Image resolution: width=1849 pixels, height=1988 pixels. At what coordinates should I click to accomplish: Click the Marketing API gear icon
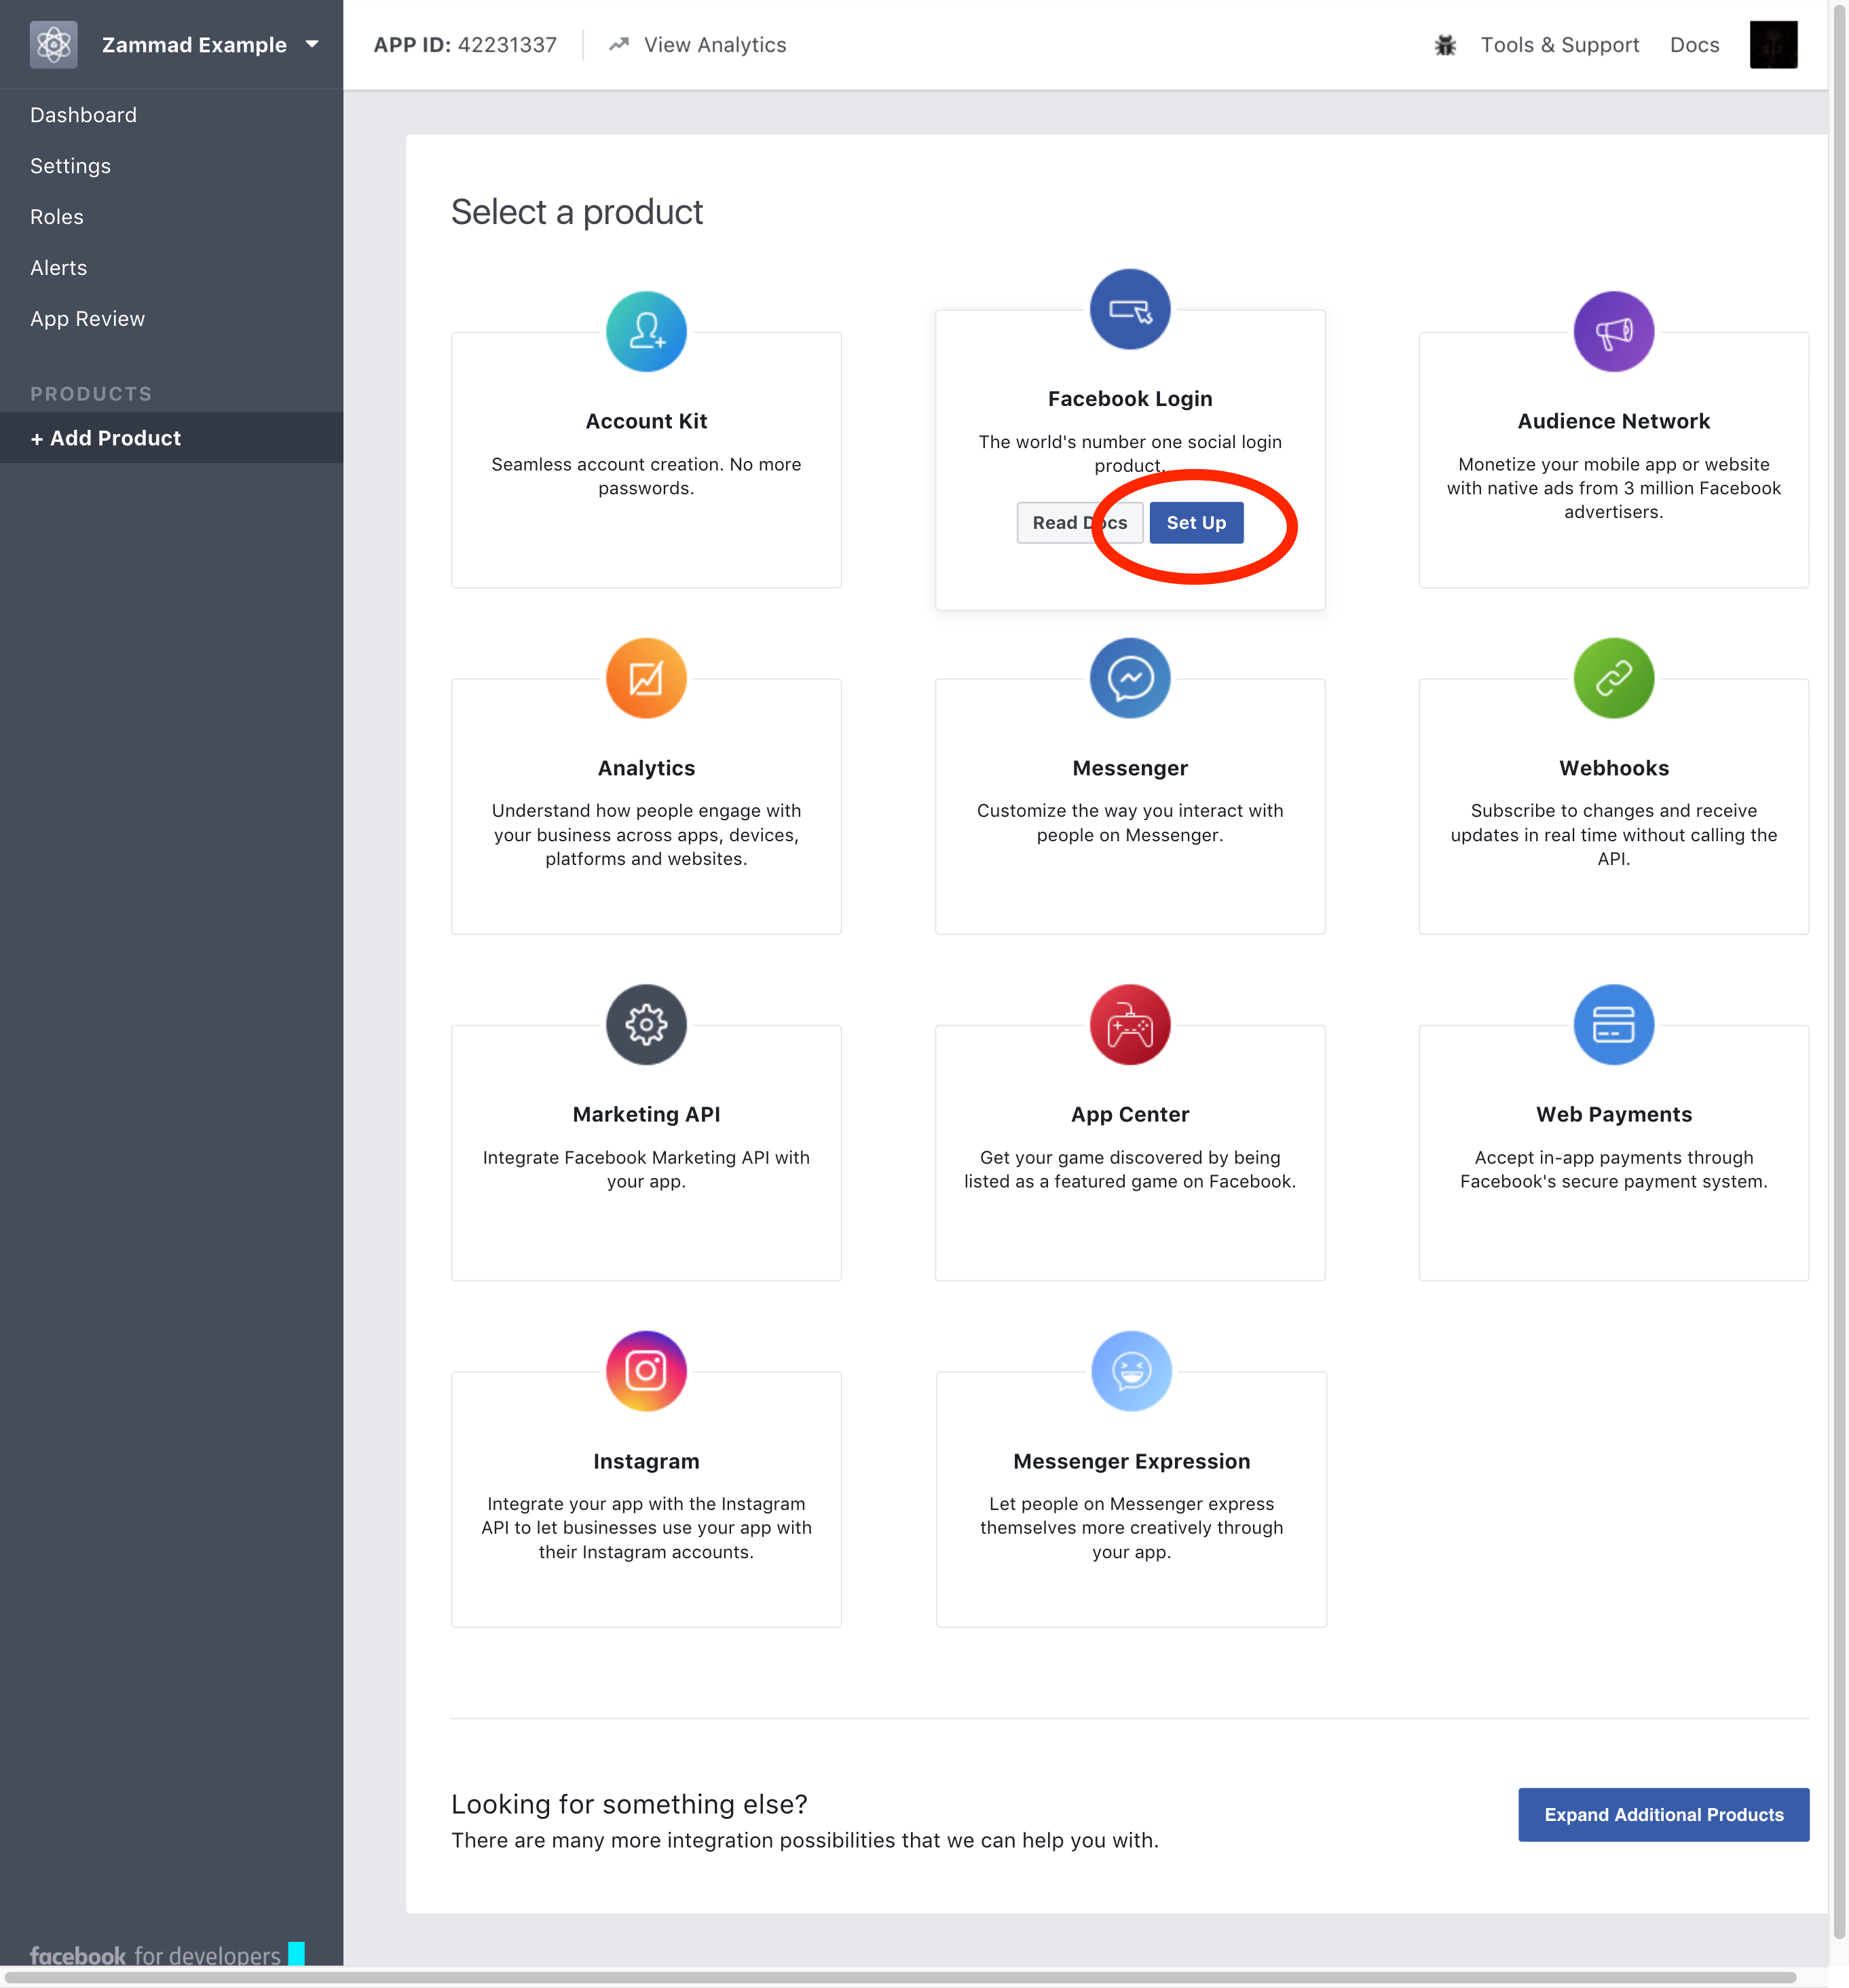pyautogui.click(x=646, y=1025)
